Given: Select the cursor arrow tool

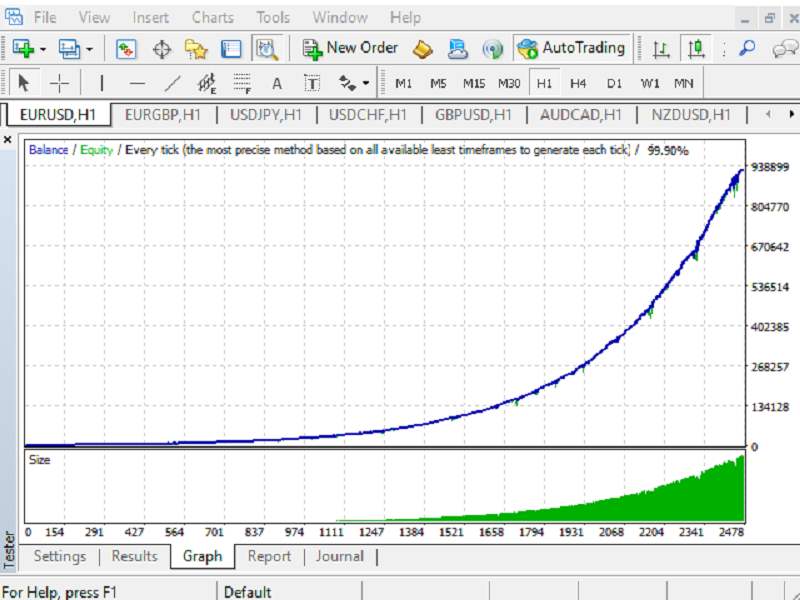Looking at the screenshot, I should pyautogui.click(x=23, y=83).
